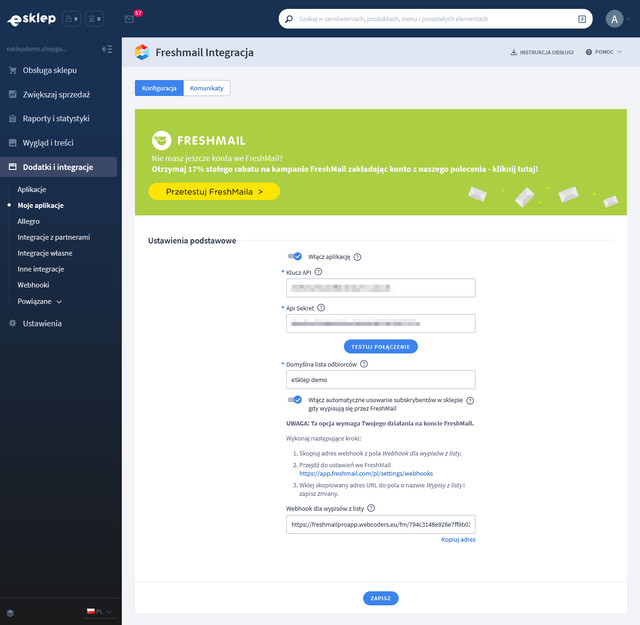Click the keyboard shortcut icon in search bar
The width and height of the screenshot is (640, 625).
[582, 19]
